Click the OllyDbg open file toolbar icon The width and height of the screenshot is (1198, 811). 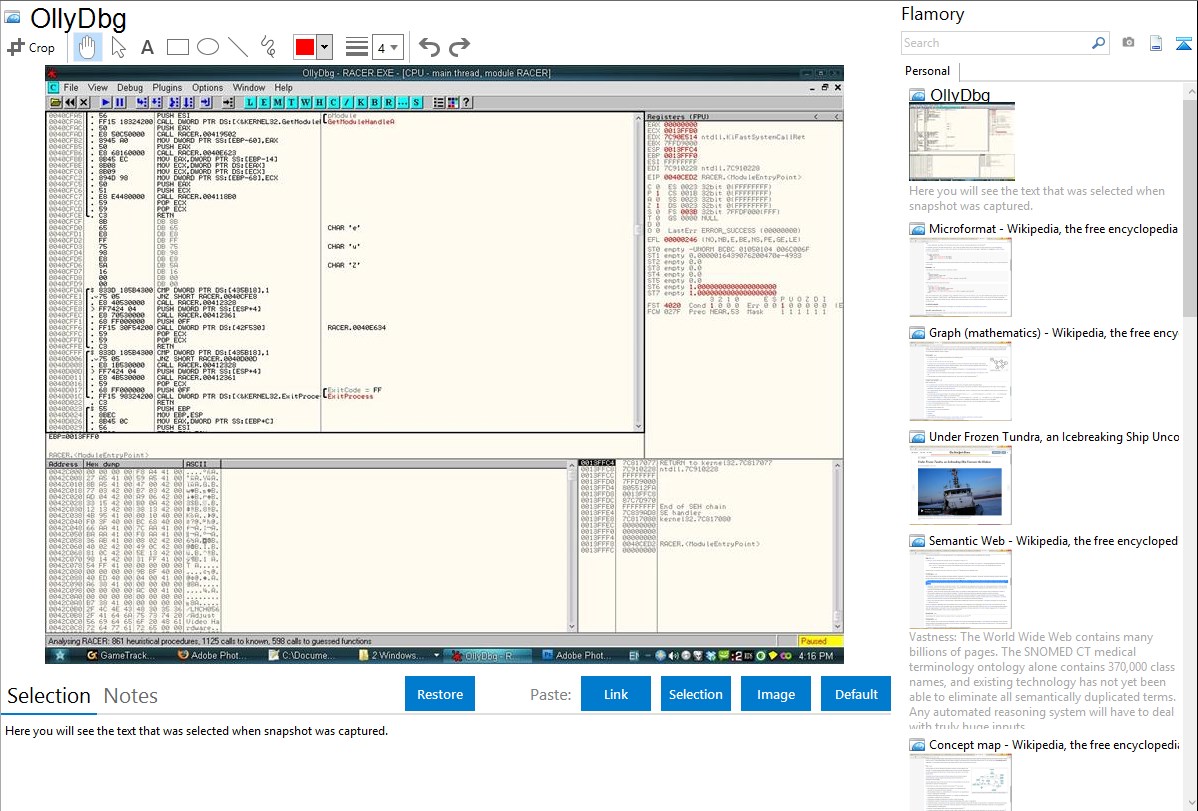tap(56, 102)
